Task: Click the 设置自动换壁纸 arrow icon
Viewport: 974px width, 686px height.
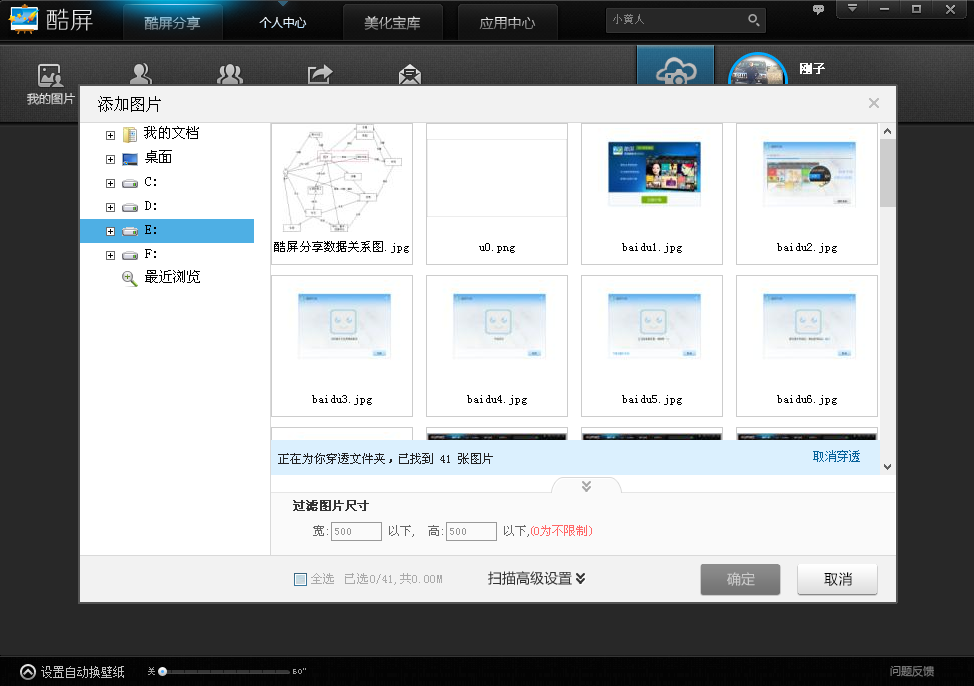Action: click(28, 672)
